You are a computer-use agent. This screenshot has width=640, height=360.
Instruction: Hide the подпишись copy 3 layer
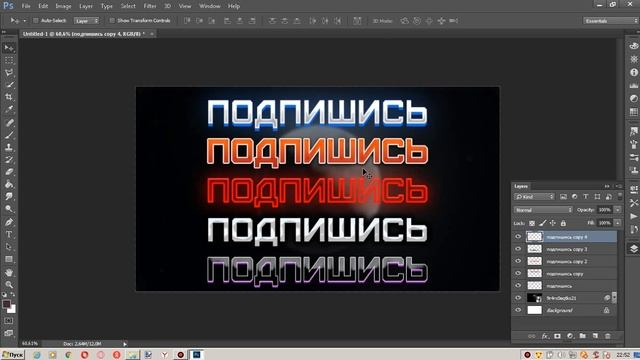[x=518, y=249]
